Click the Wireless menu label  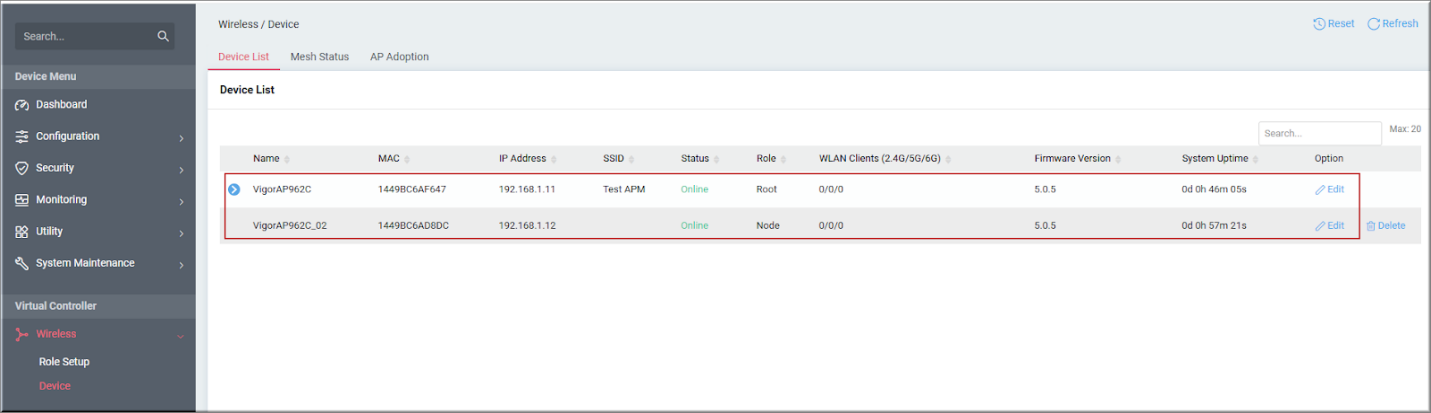click(x=56, y=335)
